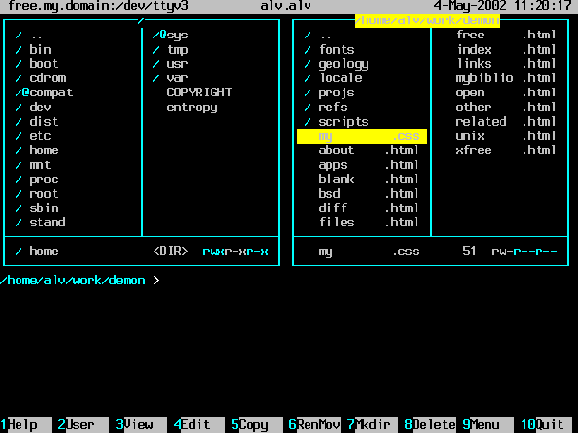Click the 6 RenMov function key

[x=314, y=425]
